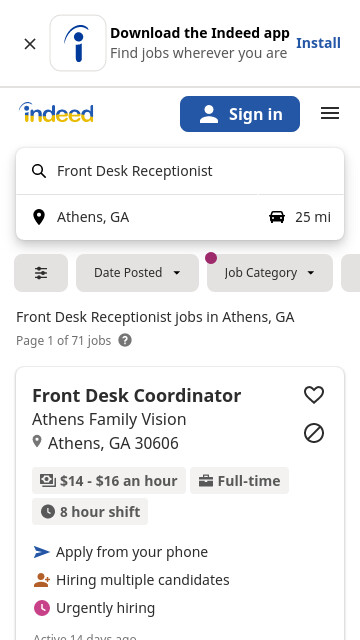Click the search magnifier icon
The height and width of the screenshot is (640, 360).
click(39, 171)
